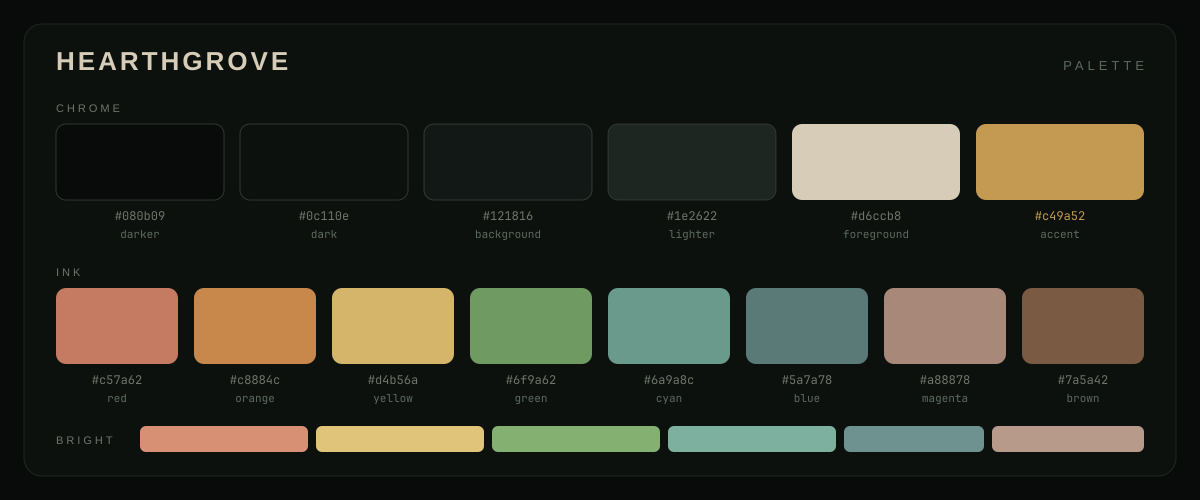Pick the red ink swatch #c57a62

click(x=117, y=326)
